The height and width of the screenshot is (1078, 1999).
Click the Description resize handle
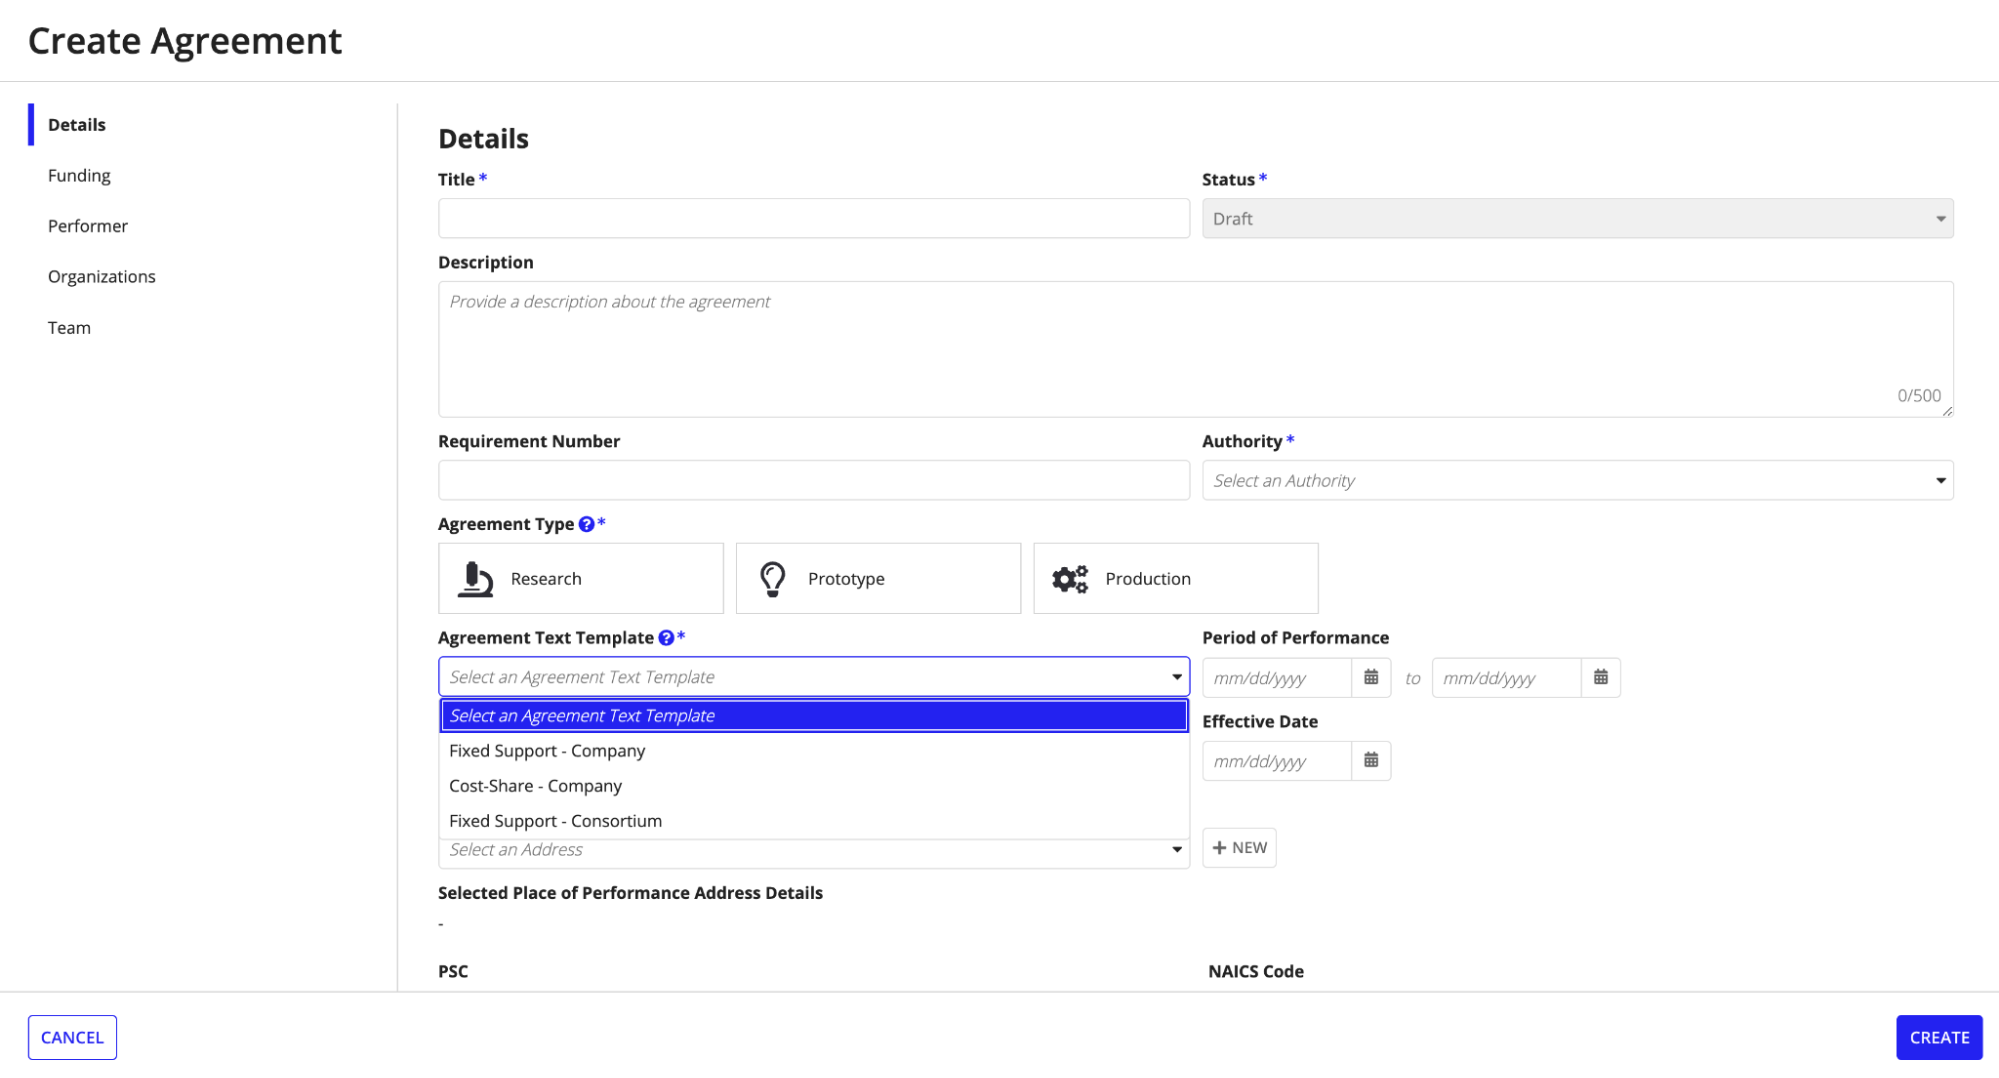point(1947,410)
